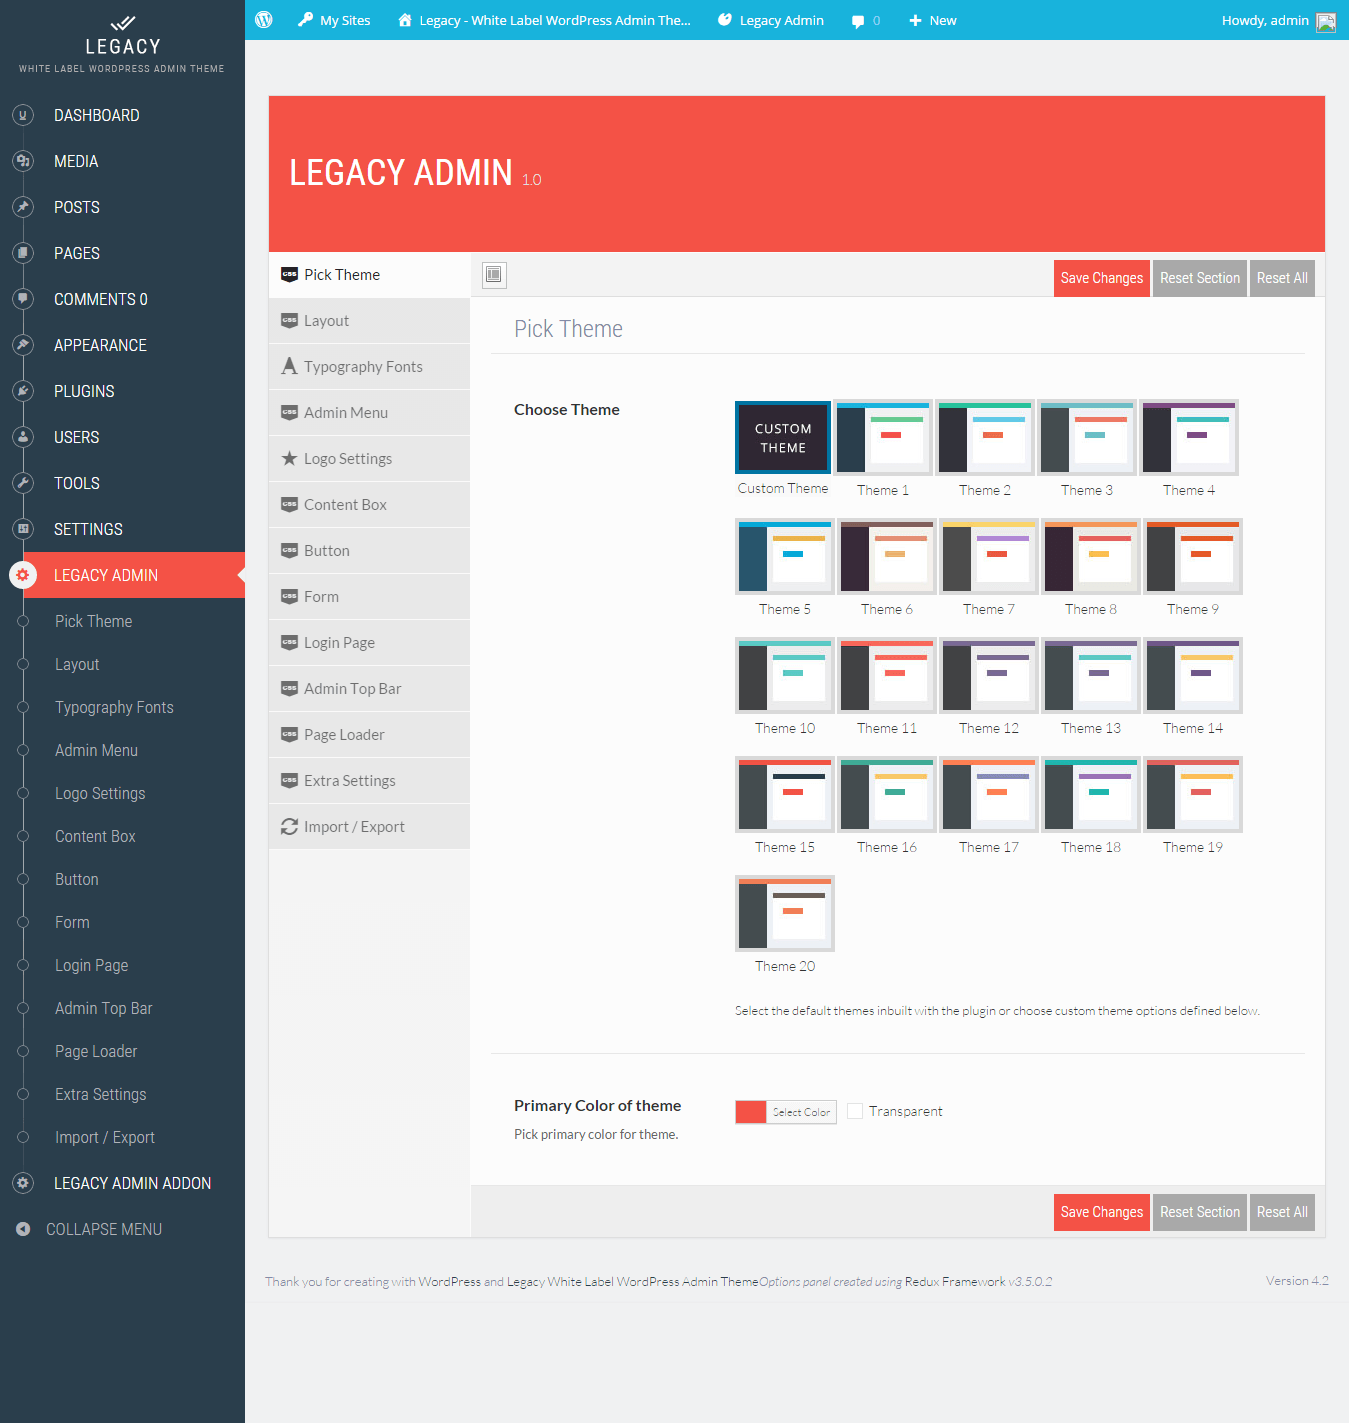The image size is (1349, 1423).
Task: Click the home icon for Legacy site
Action: tap(405, 20)
